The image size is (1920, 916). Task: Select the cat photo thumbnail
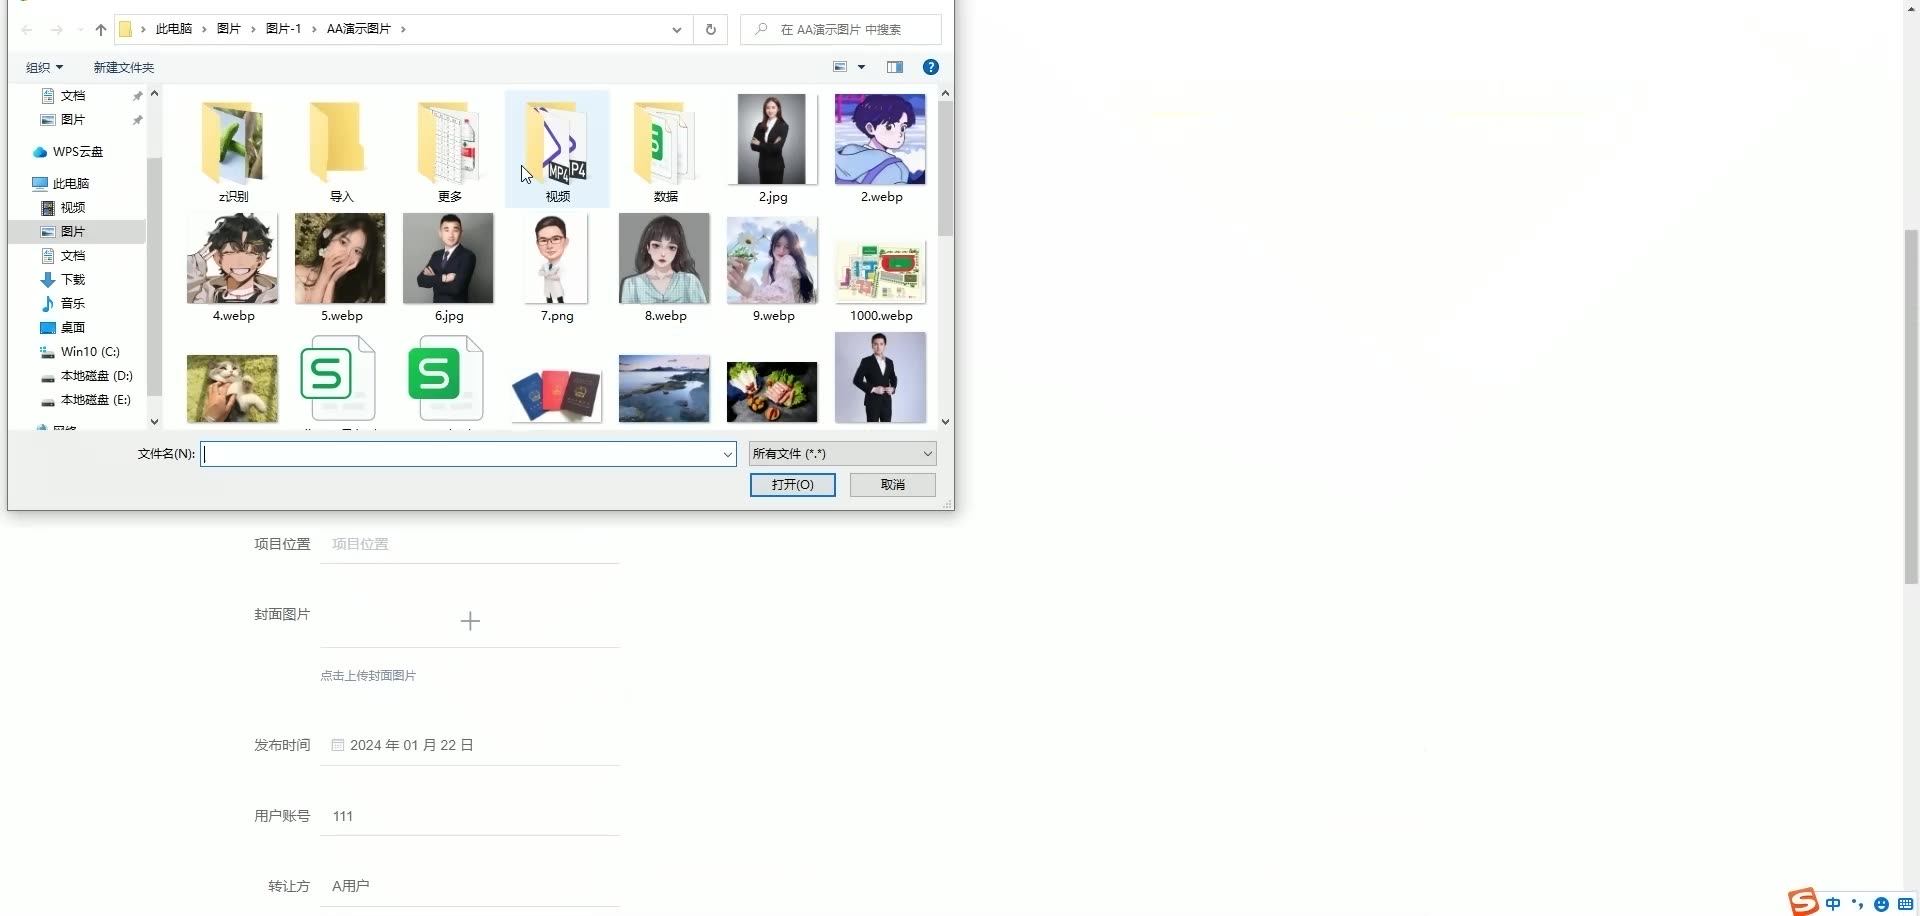point(233,388)
